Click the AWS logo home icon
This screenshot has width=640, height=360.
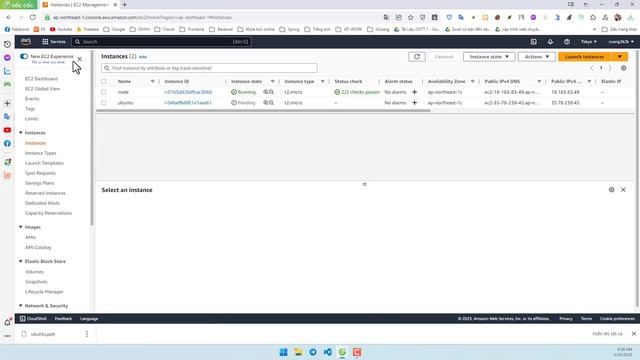26,42
